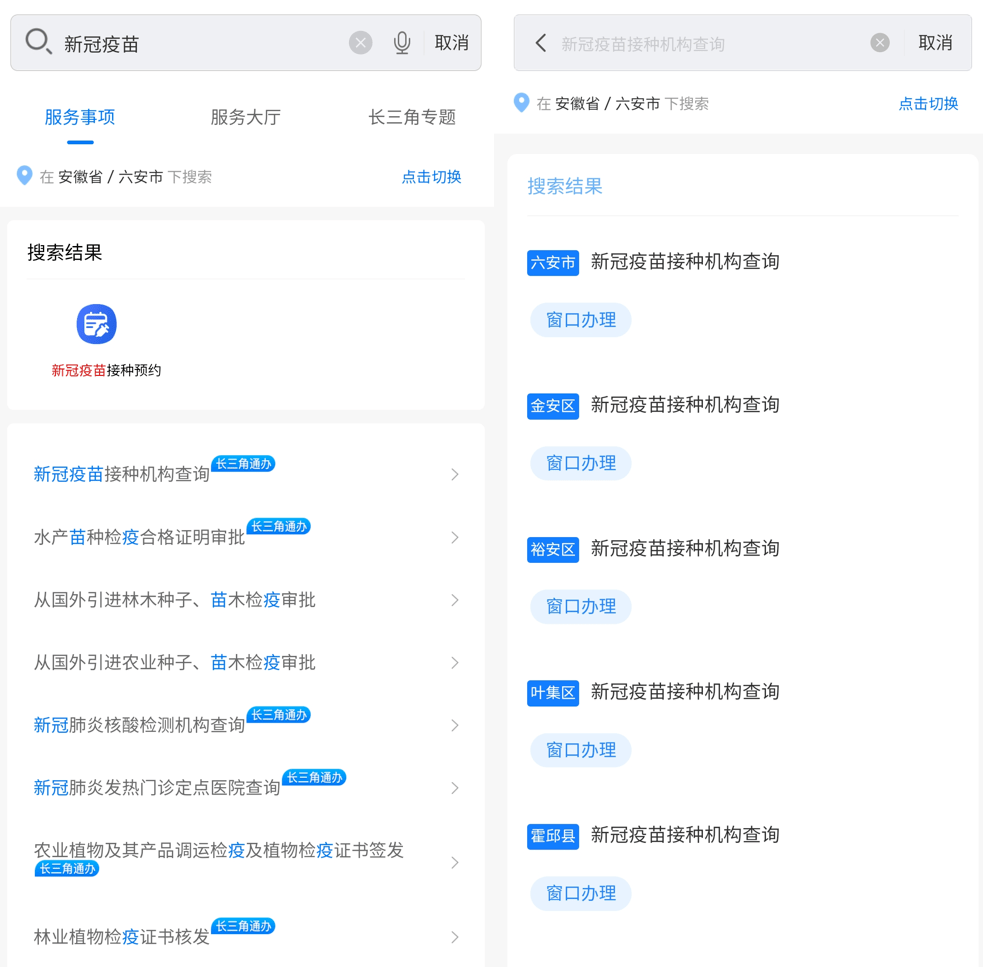Image resolution: width=983 pixels, height=967 pixels.
Task: Click the location pin beside 安徽省 / 六安市
Action: coord(21,176)
